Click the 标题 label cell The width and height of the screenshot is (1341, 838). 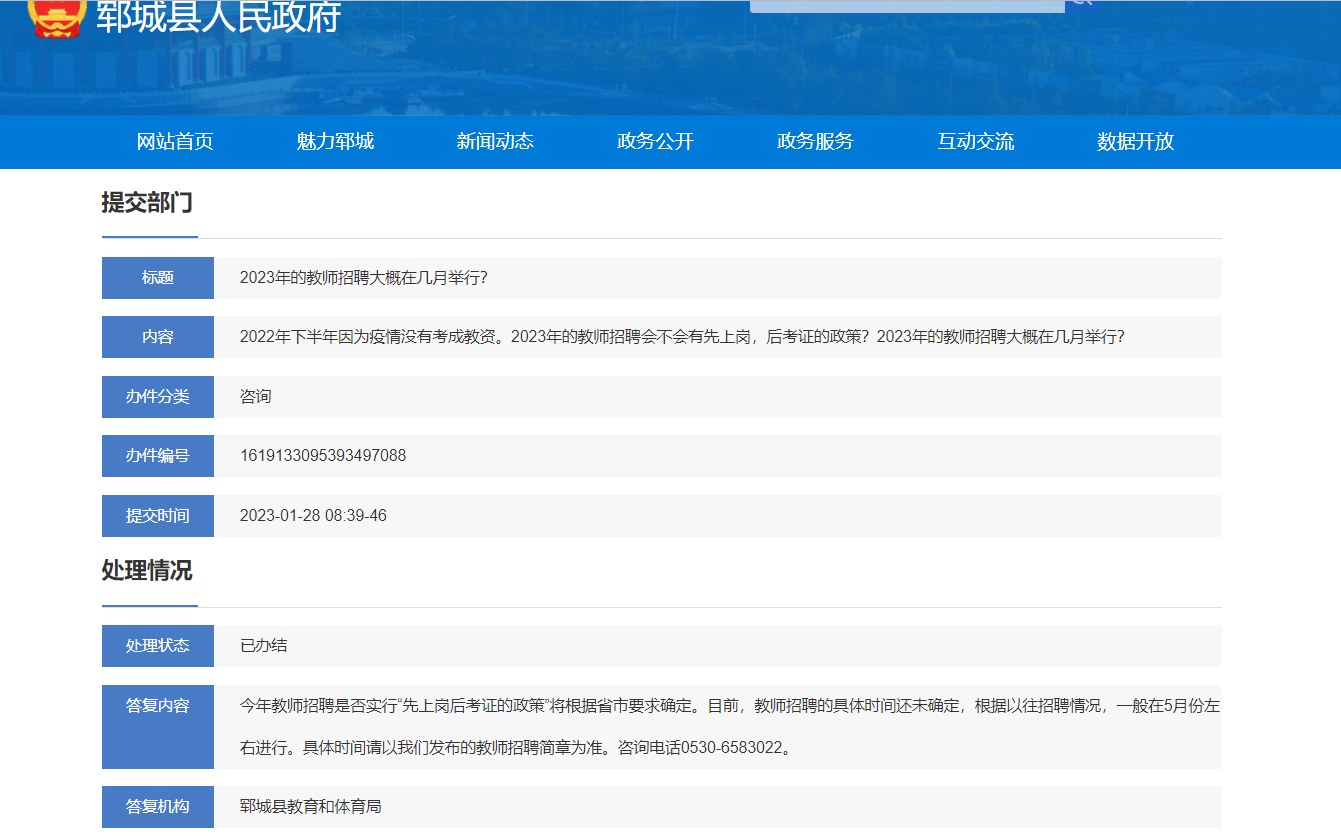pos(158,278)
